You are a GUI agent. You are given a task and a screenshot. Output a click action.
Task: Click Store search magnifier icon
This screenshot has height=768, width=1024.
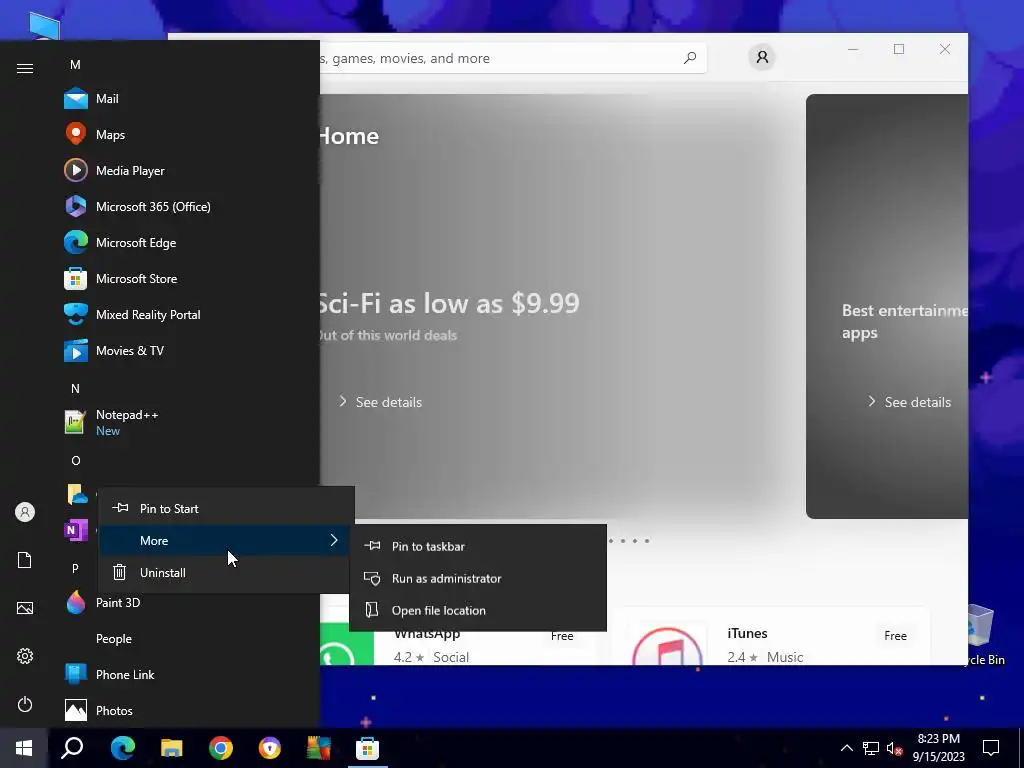point(690,58)
